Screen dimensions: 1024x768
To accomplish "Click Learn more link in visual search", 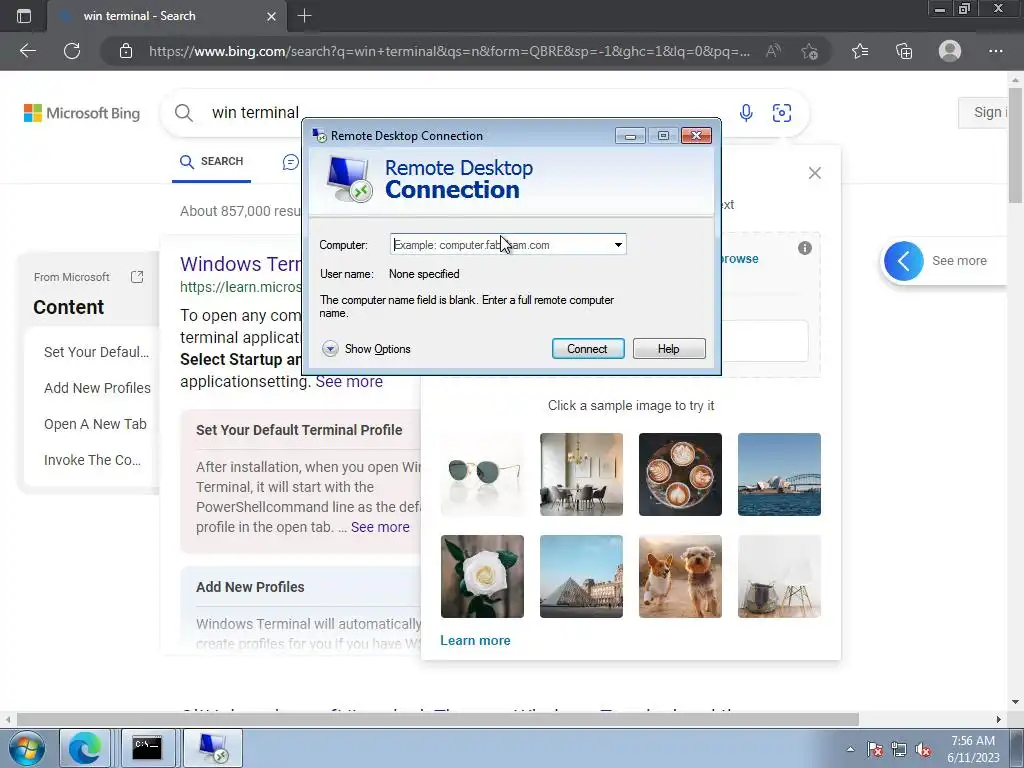I will point(475,641).
